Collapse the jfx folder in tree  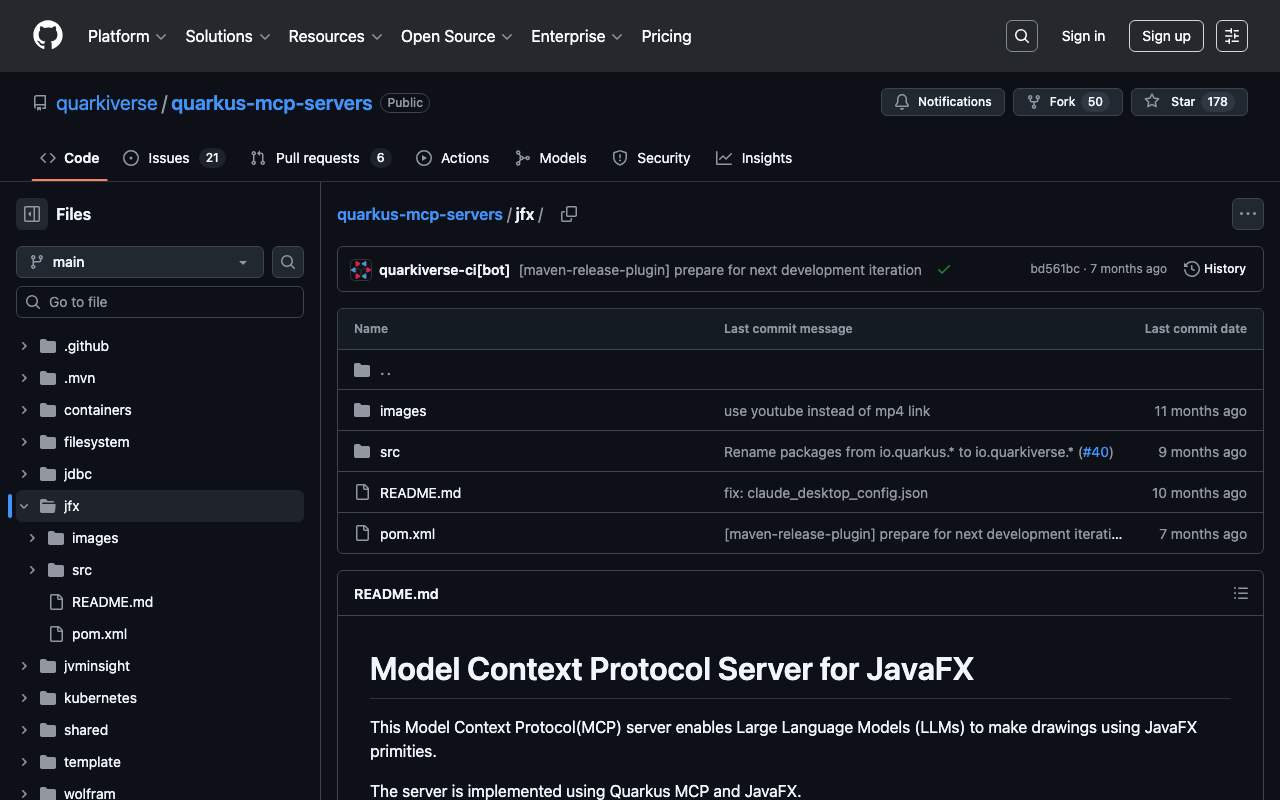pos(24,506)
